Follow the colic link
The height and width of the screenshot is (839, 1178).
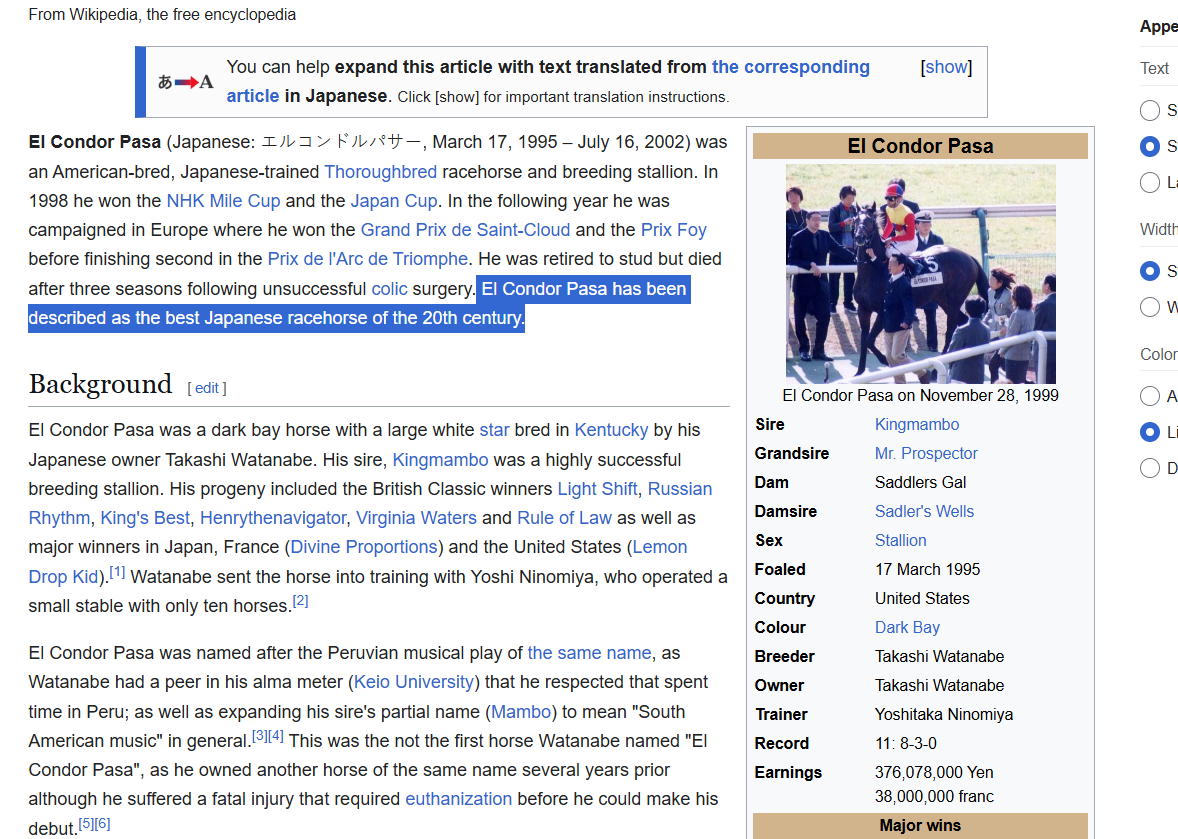389,289
